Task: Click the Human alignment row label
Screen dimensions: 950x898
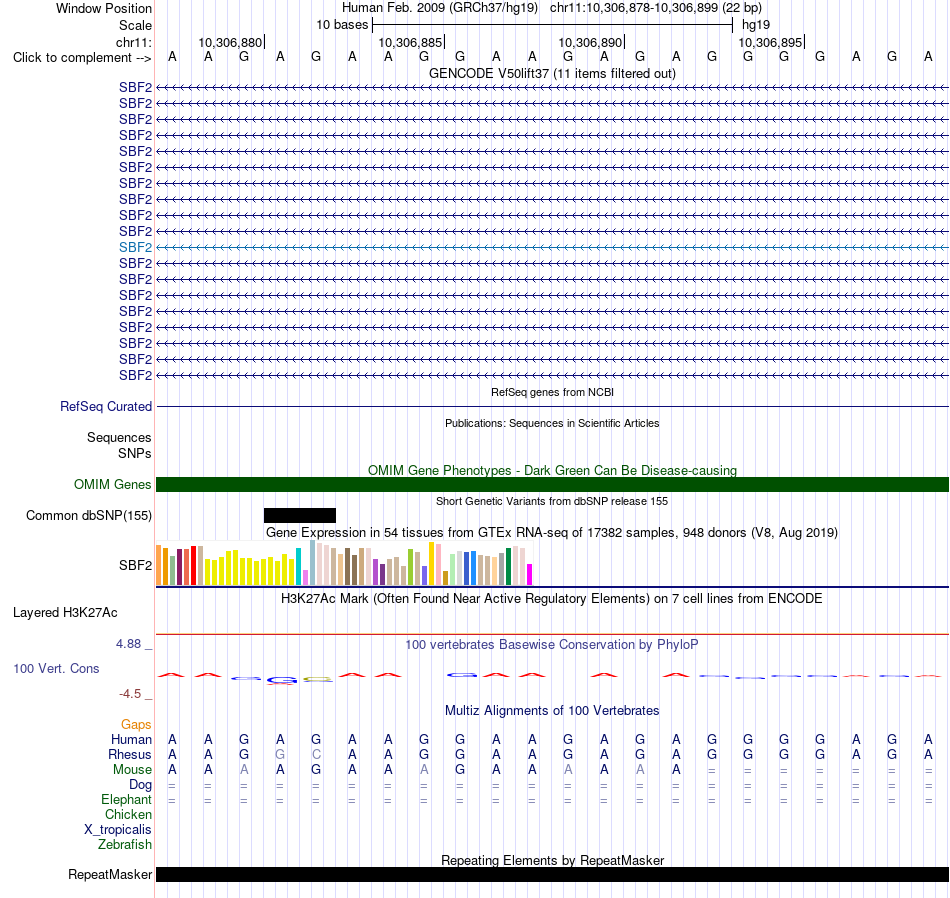Action: point(131,739)
